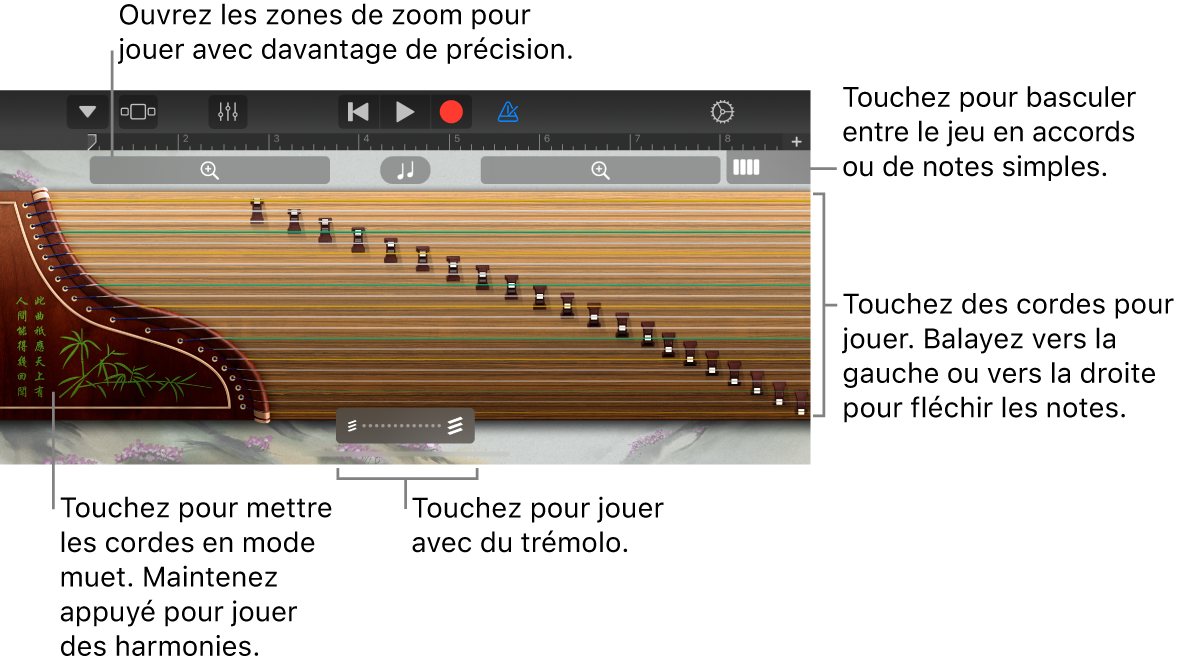
Task: Switch to chord strips layout
Action: tap(746, 169)
